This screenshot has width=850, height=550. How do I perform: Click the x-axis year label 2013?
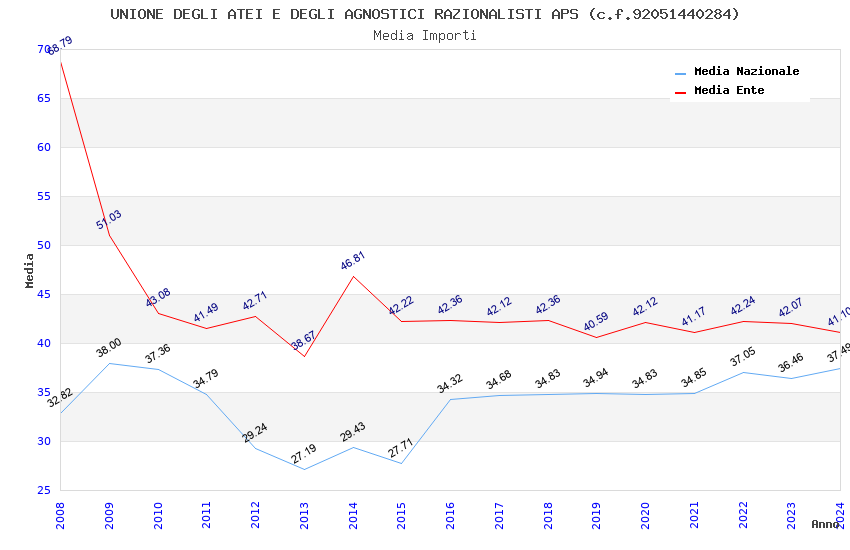[304, 515]
